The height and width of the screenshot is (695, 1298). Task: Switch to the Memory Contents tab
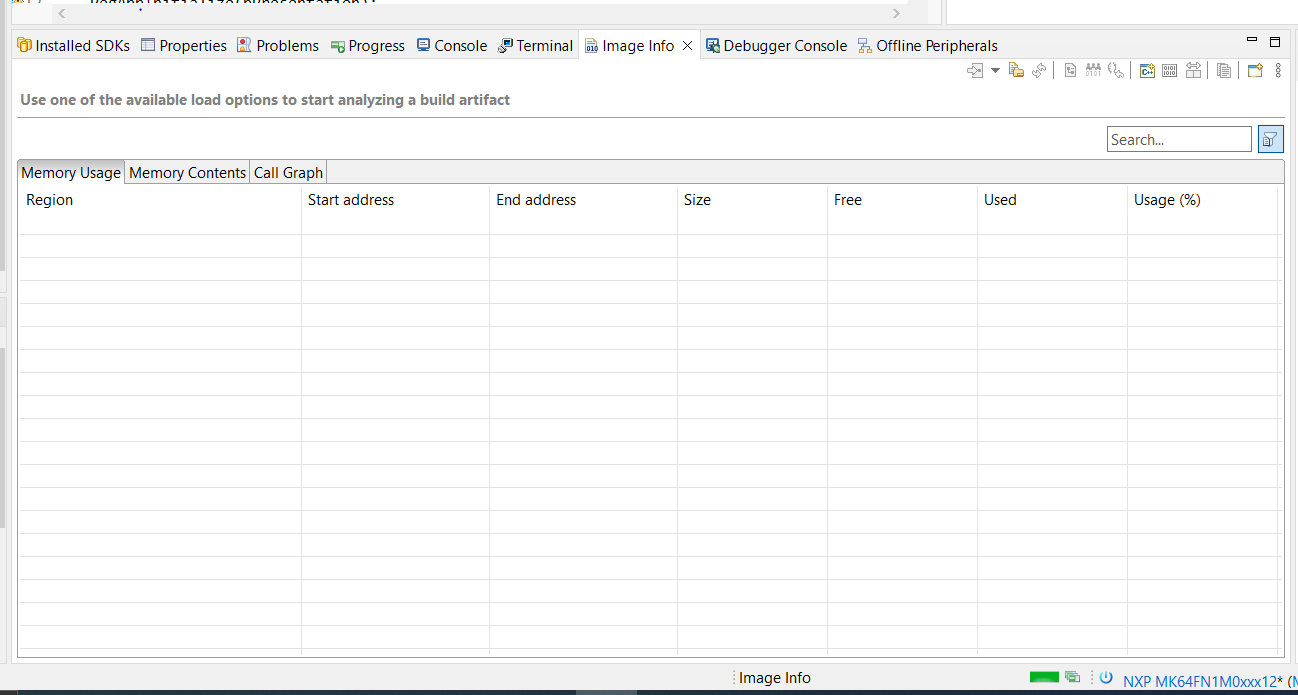pos(187,172)
